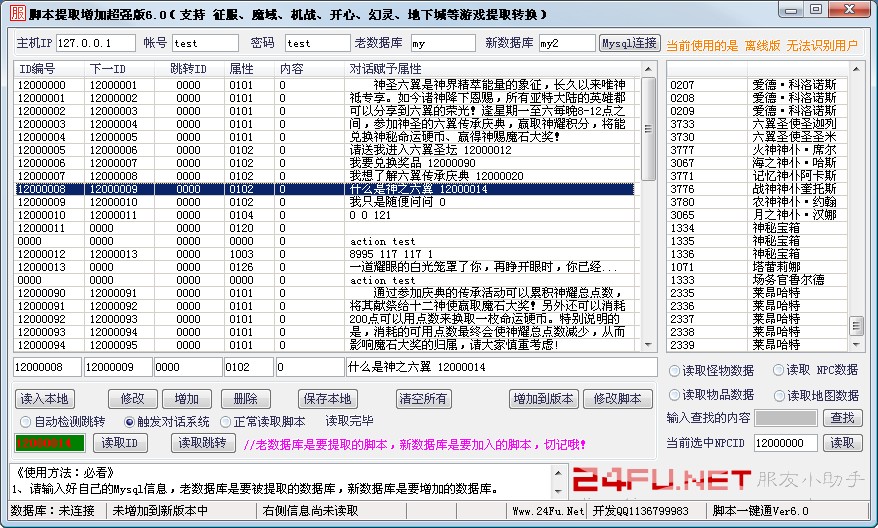Click the 对话赋予属性 column header

coord(385,68)
